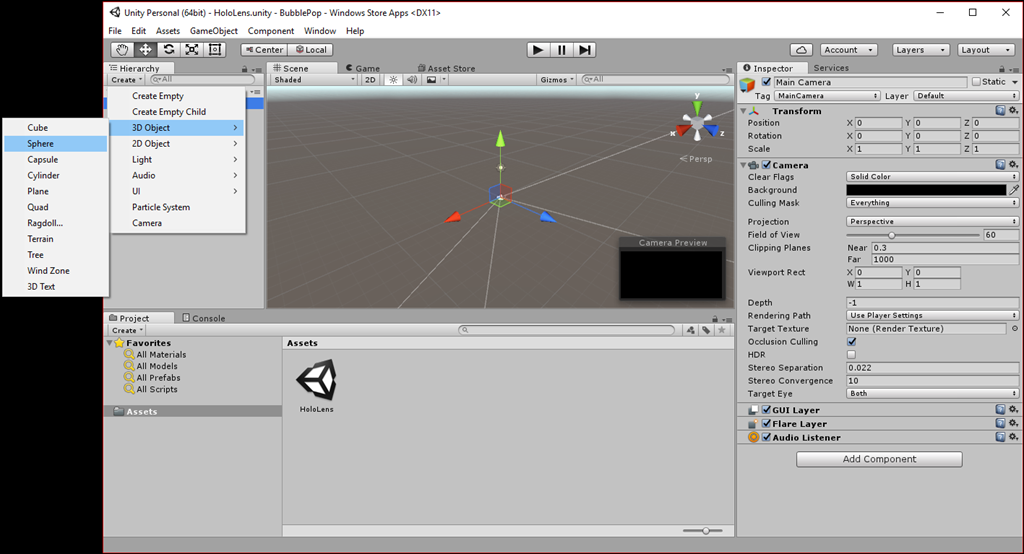
Task: Select Sphere from 3D Object submenu
Action: coord(56,144)
